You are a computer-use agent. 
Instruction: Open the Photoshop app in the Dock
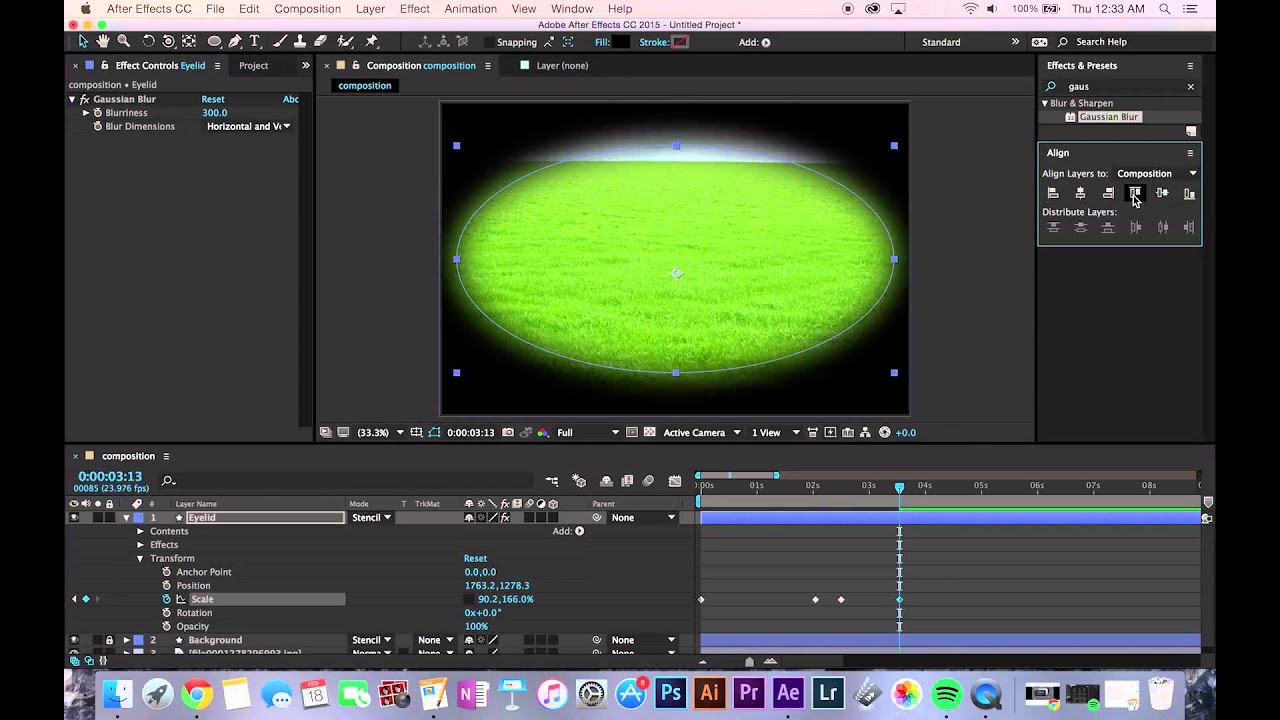coord(670,693)
